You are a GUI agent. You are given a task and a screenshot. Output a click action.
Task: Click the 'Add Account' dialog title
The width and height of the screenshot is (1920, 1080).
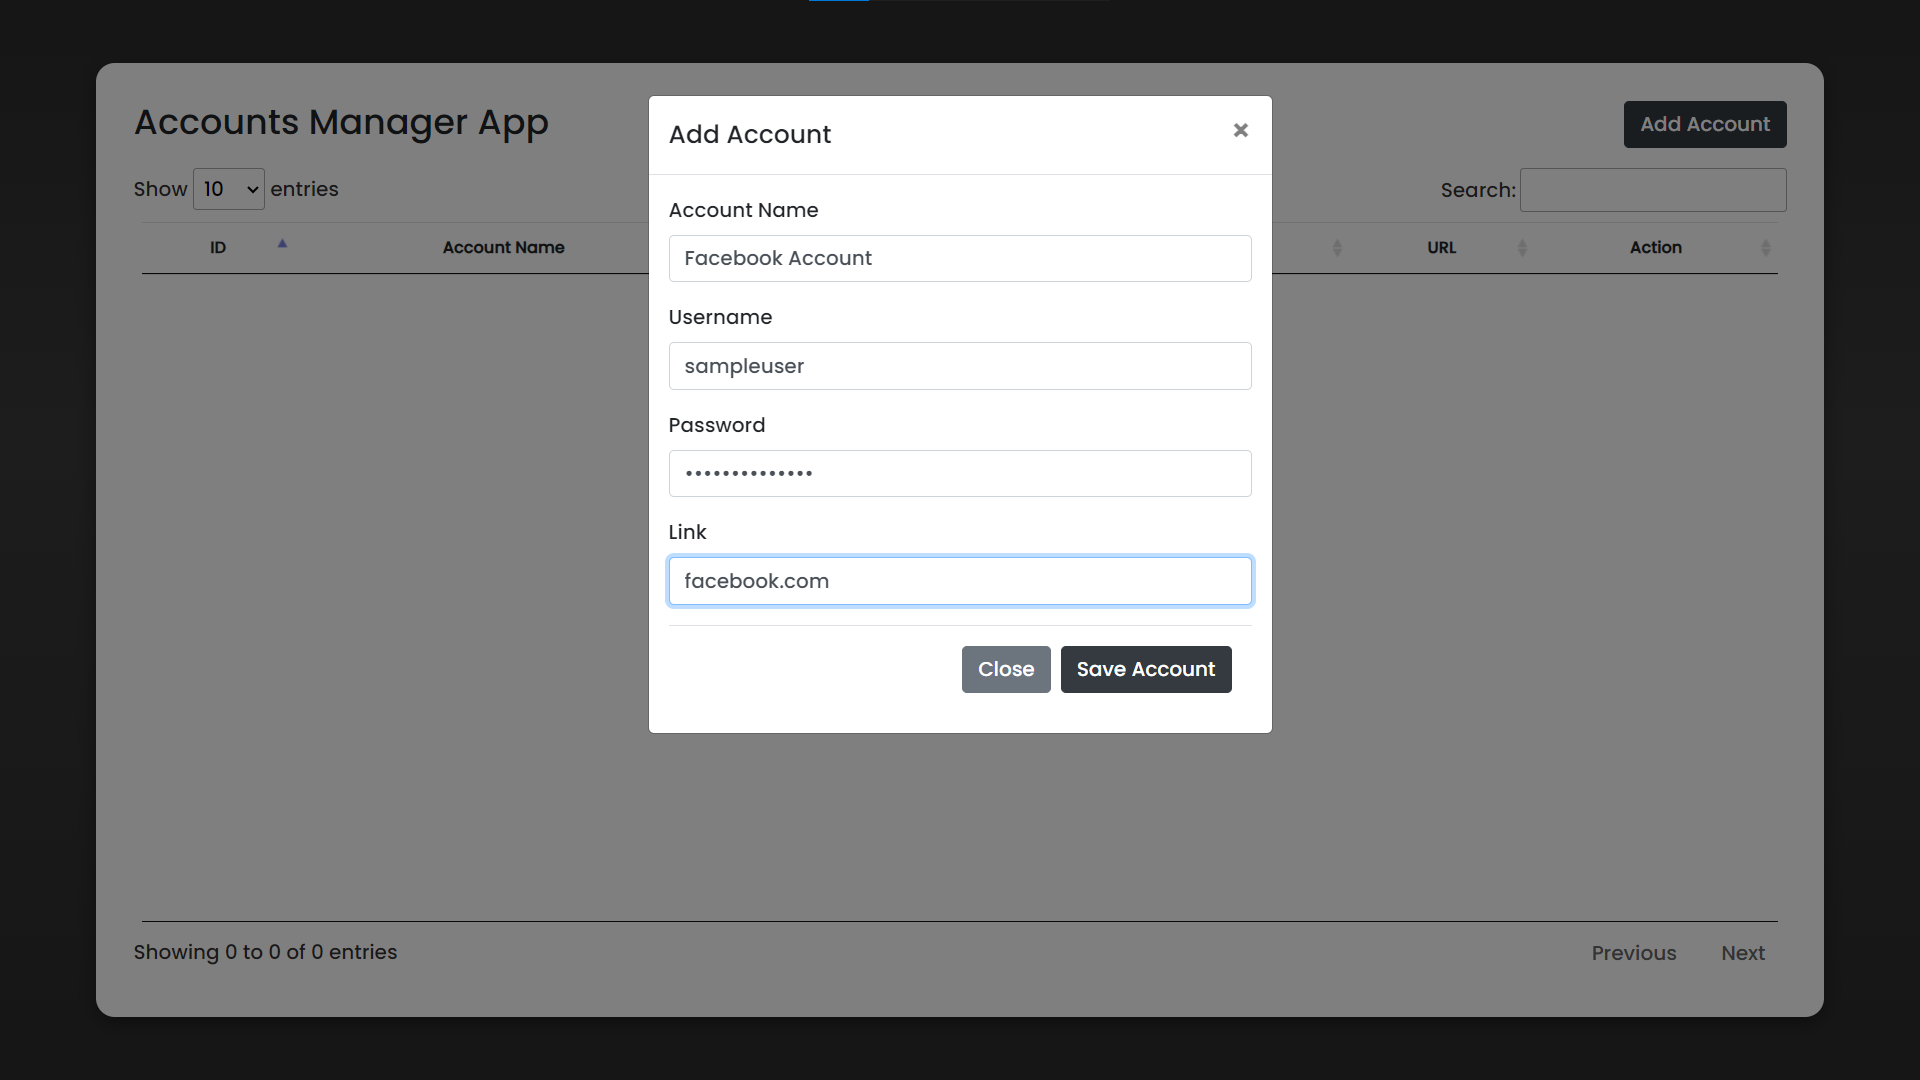750,134
